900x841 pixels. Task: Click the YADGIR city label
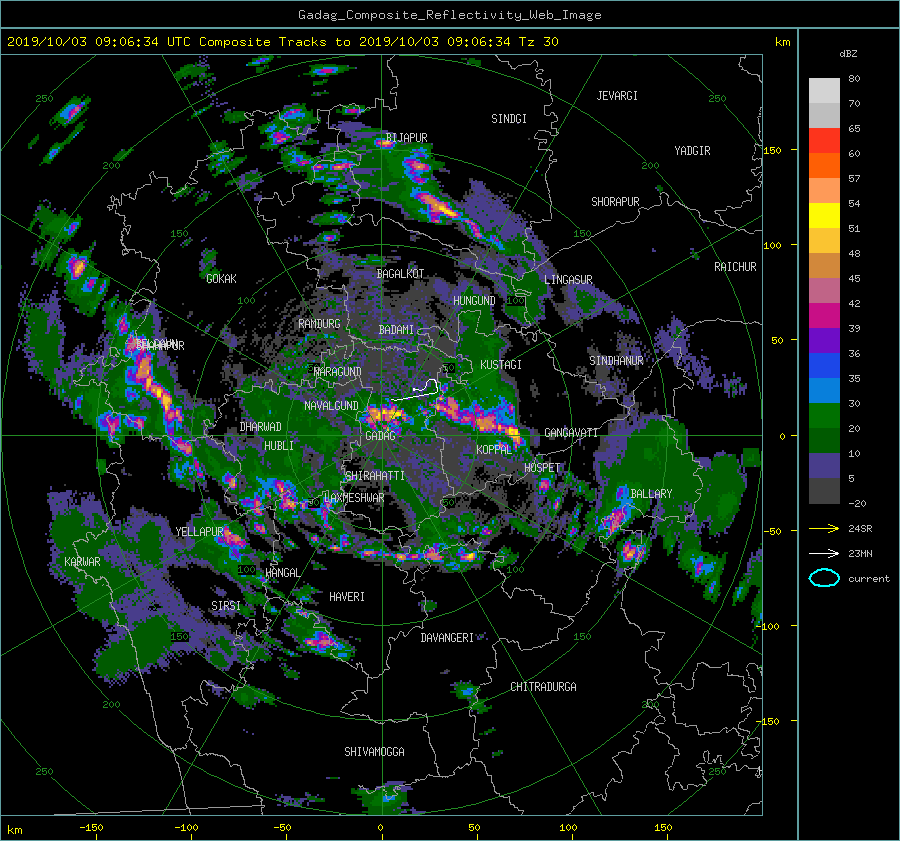click(x=692, y=151)
